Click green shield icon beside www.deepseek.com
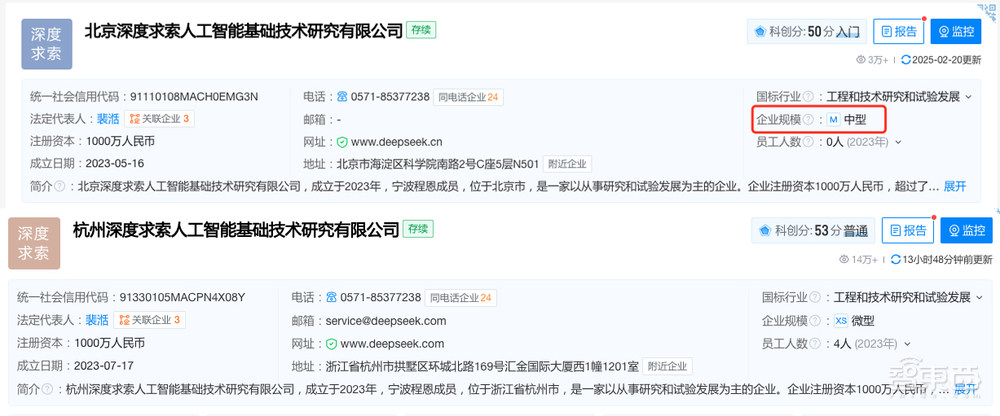The image size is (1000, 416). tap(331, 344)
